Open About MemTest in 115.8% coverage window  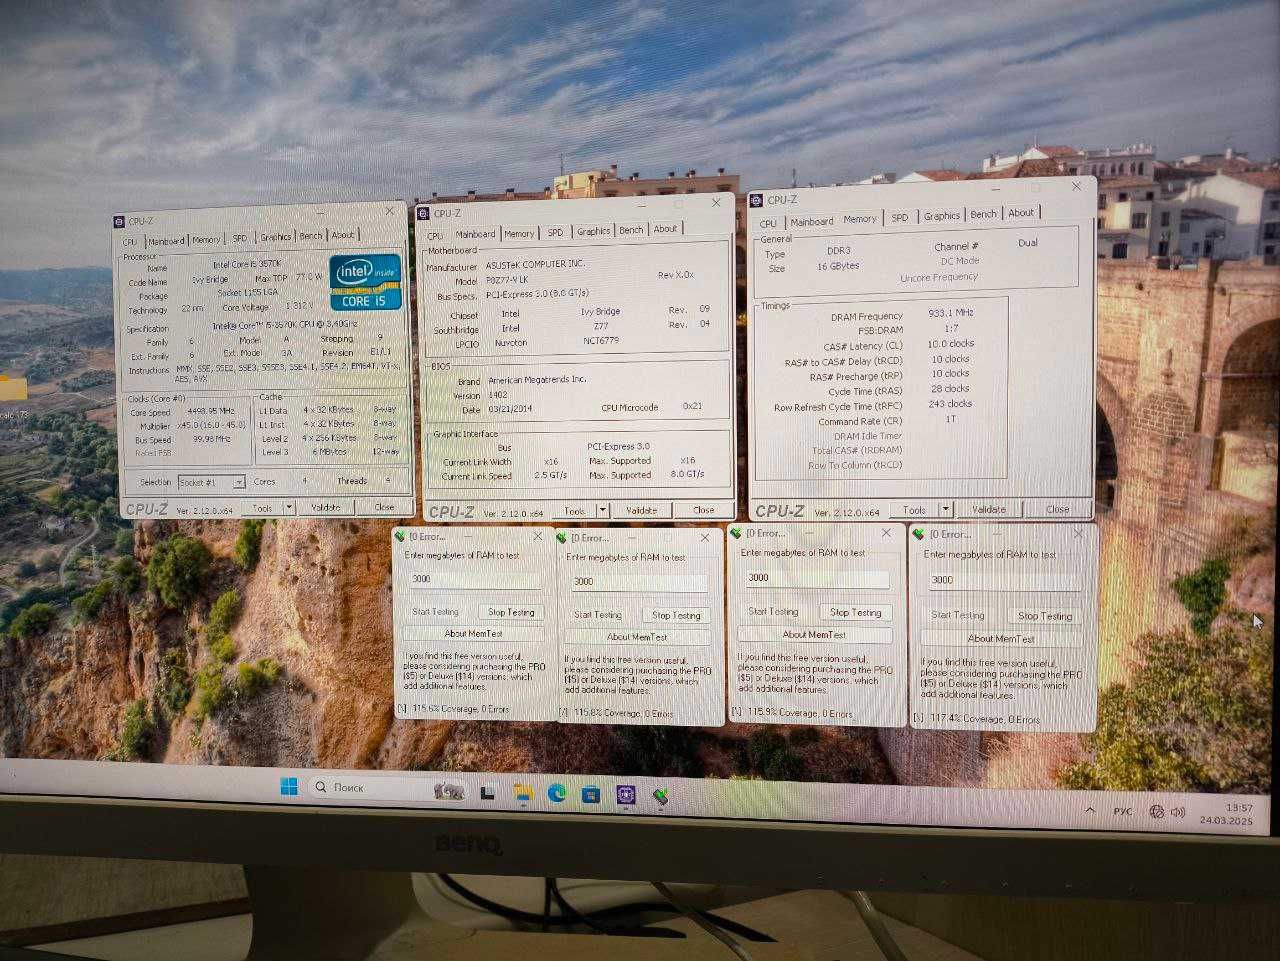pyautogui.click(x=638, y=637)
